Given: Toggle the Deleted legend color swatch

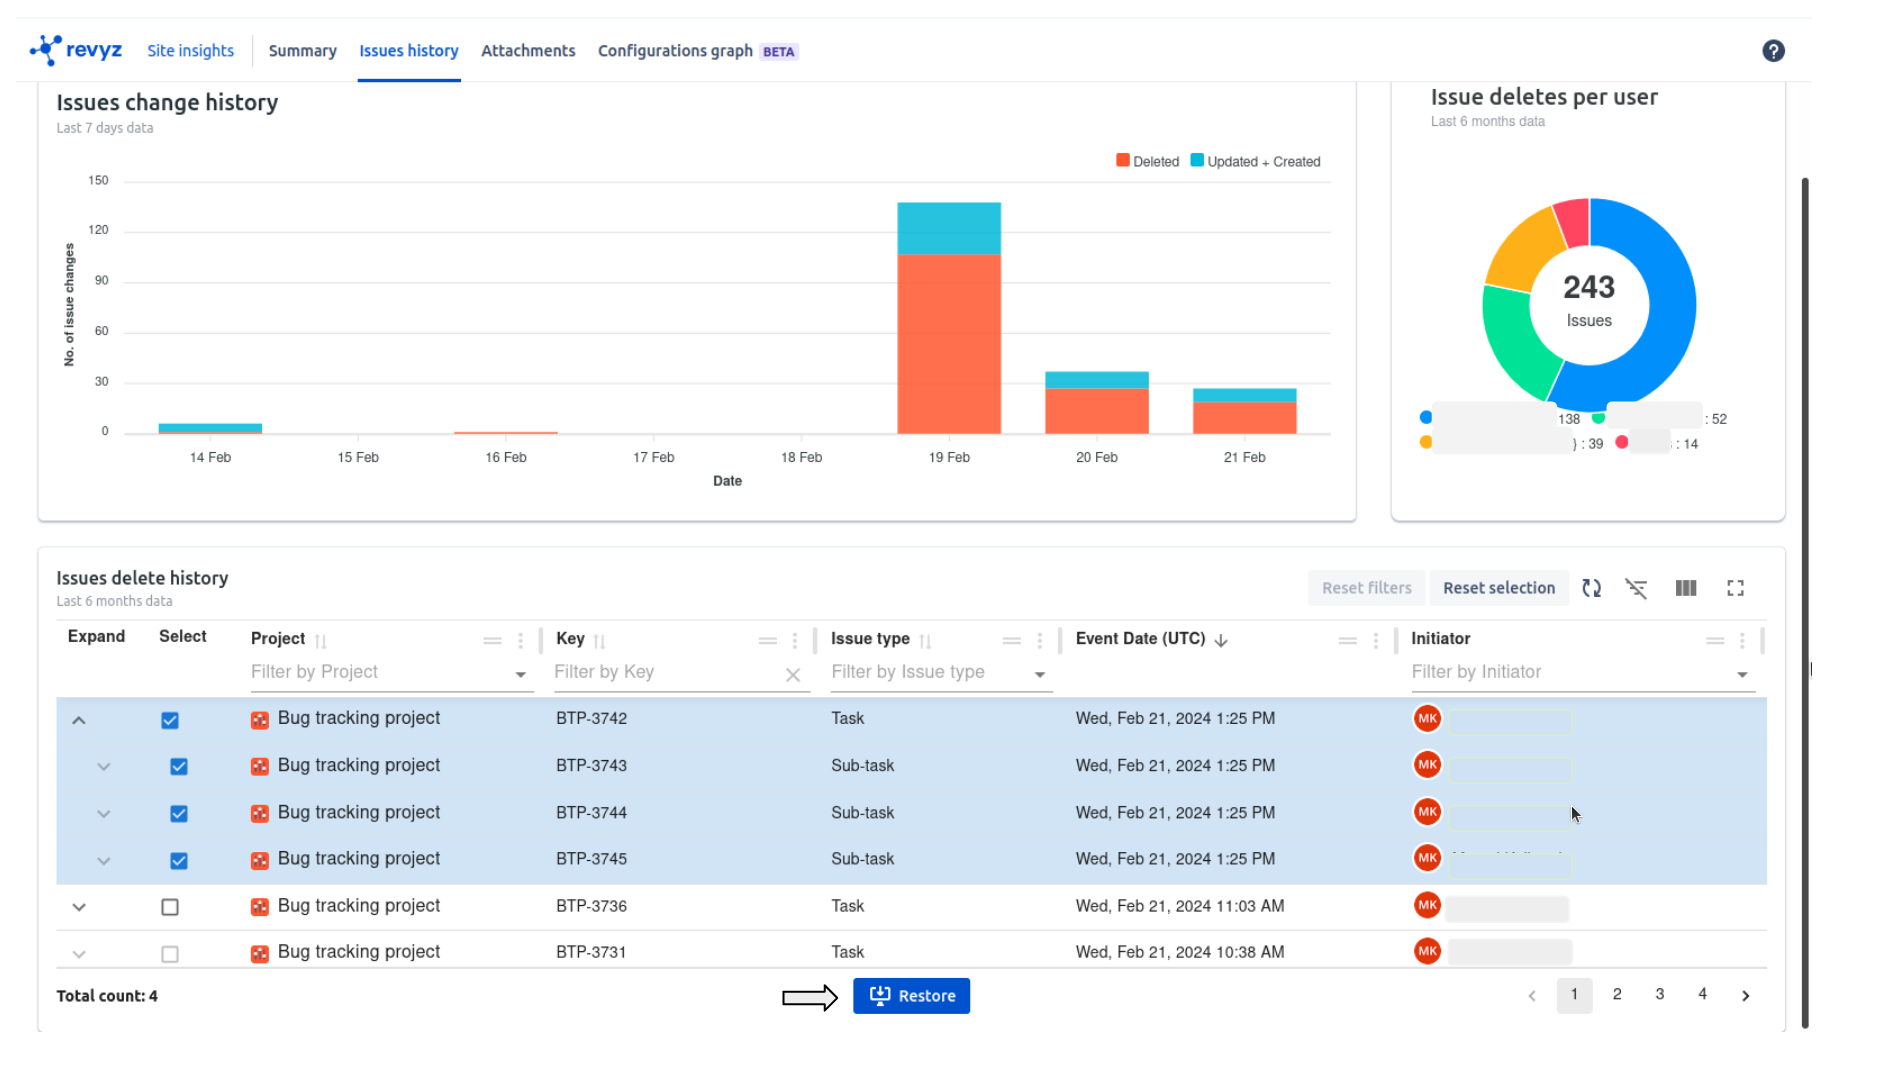Looking at the screenshot, I should coord(1122,161).
